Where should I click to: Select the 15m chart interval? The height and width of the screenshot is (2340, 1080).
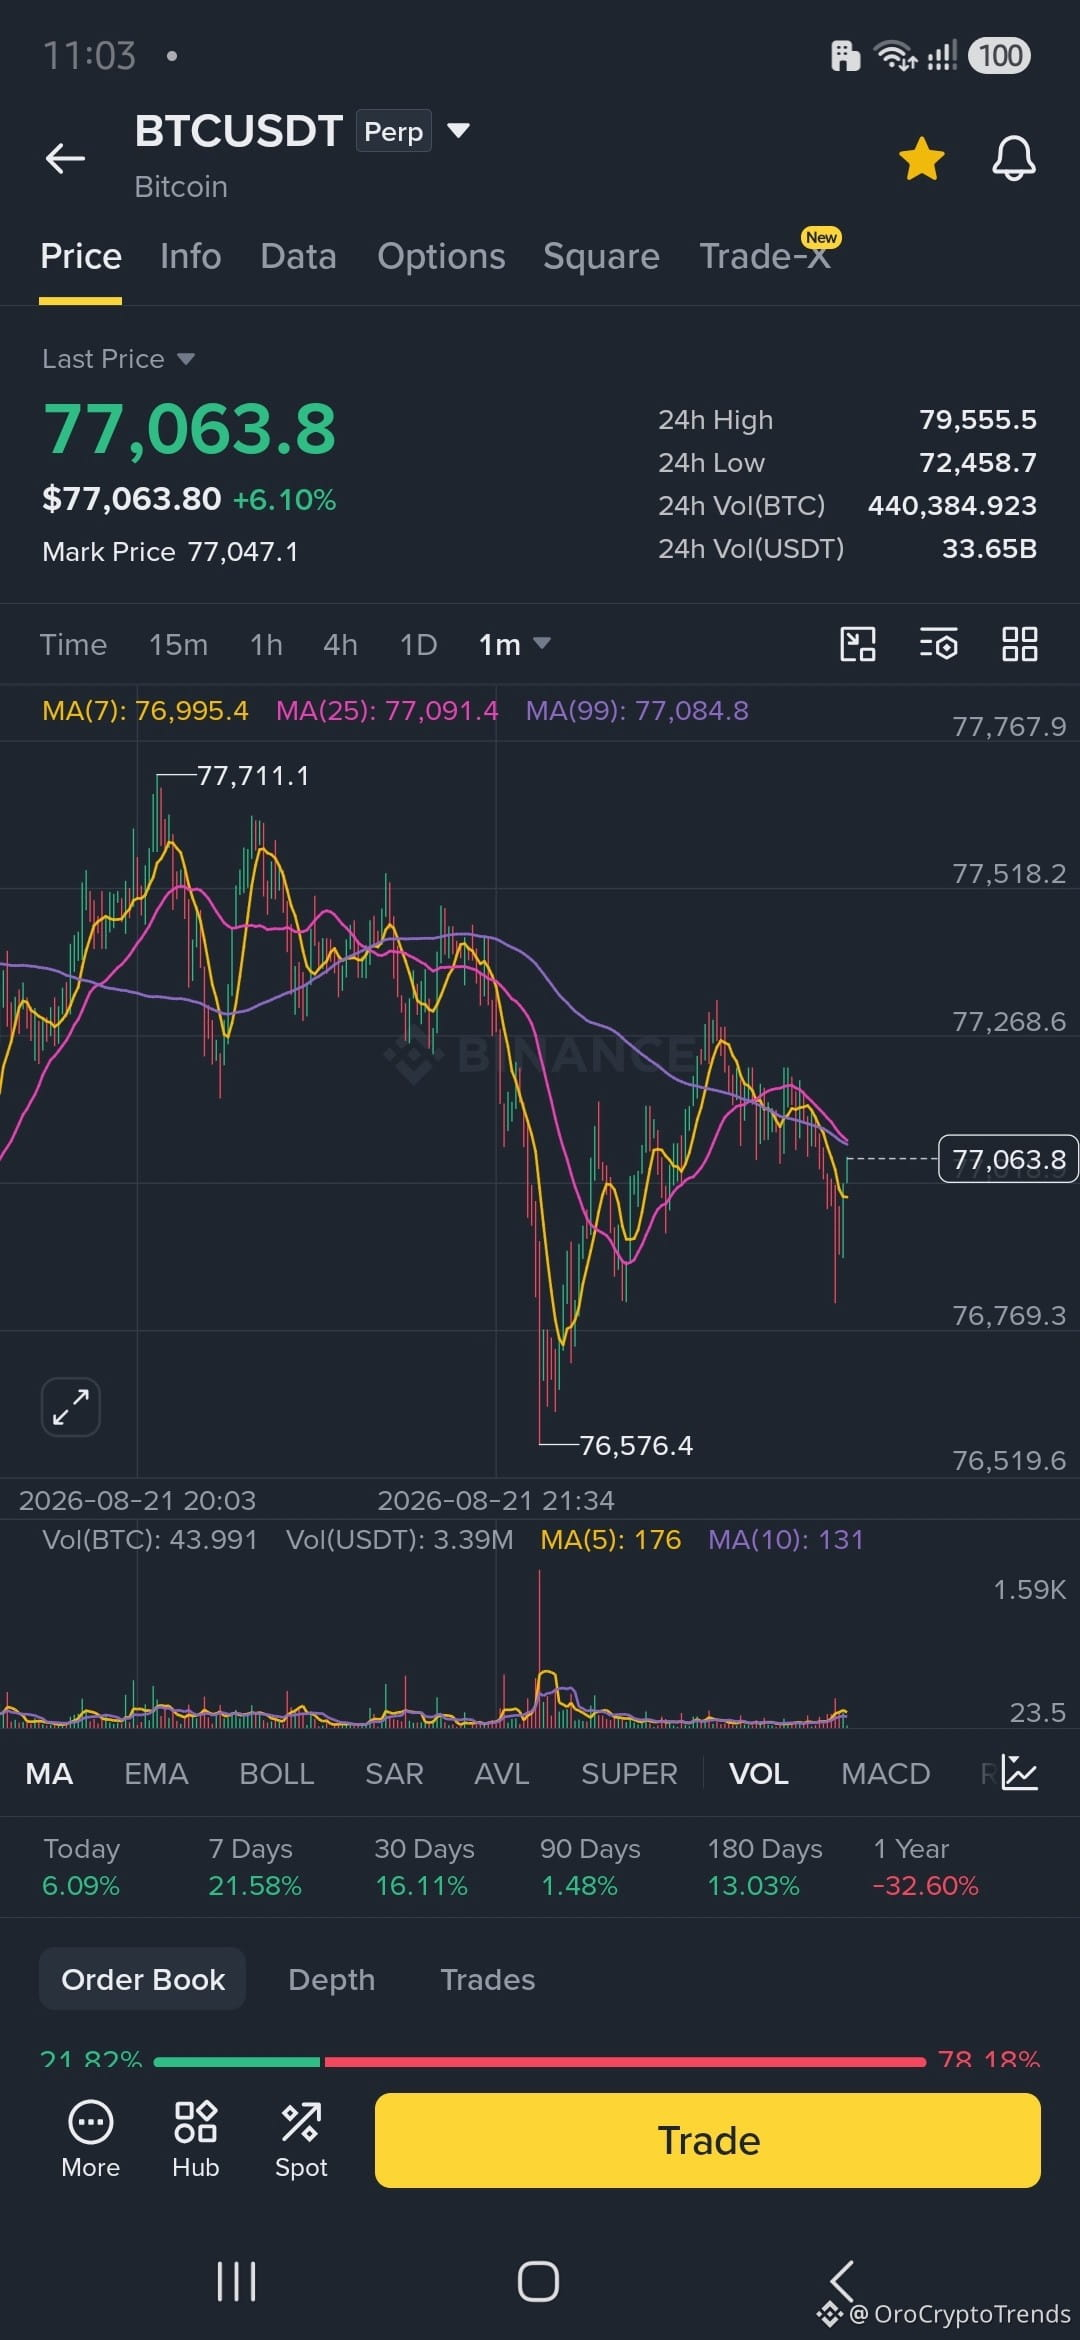point(178,645)
